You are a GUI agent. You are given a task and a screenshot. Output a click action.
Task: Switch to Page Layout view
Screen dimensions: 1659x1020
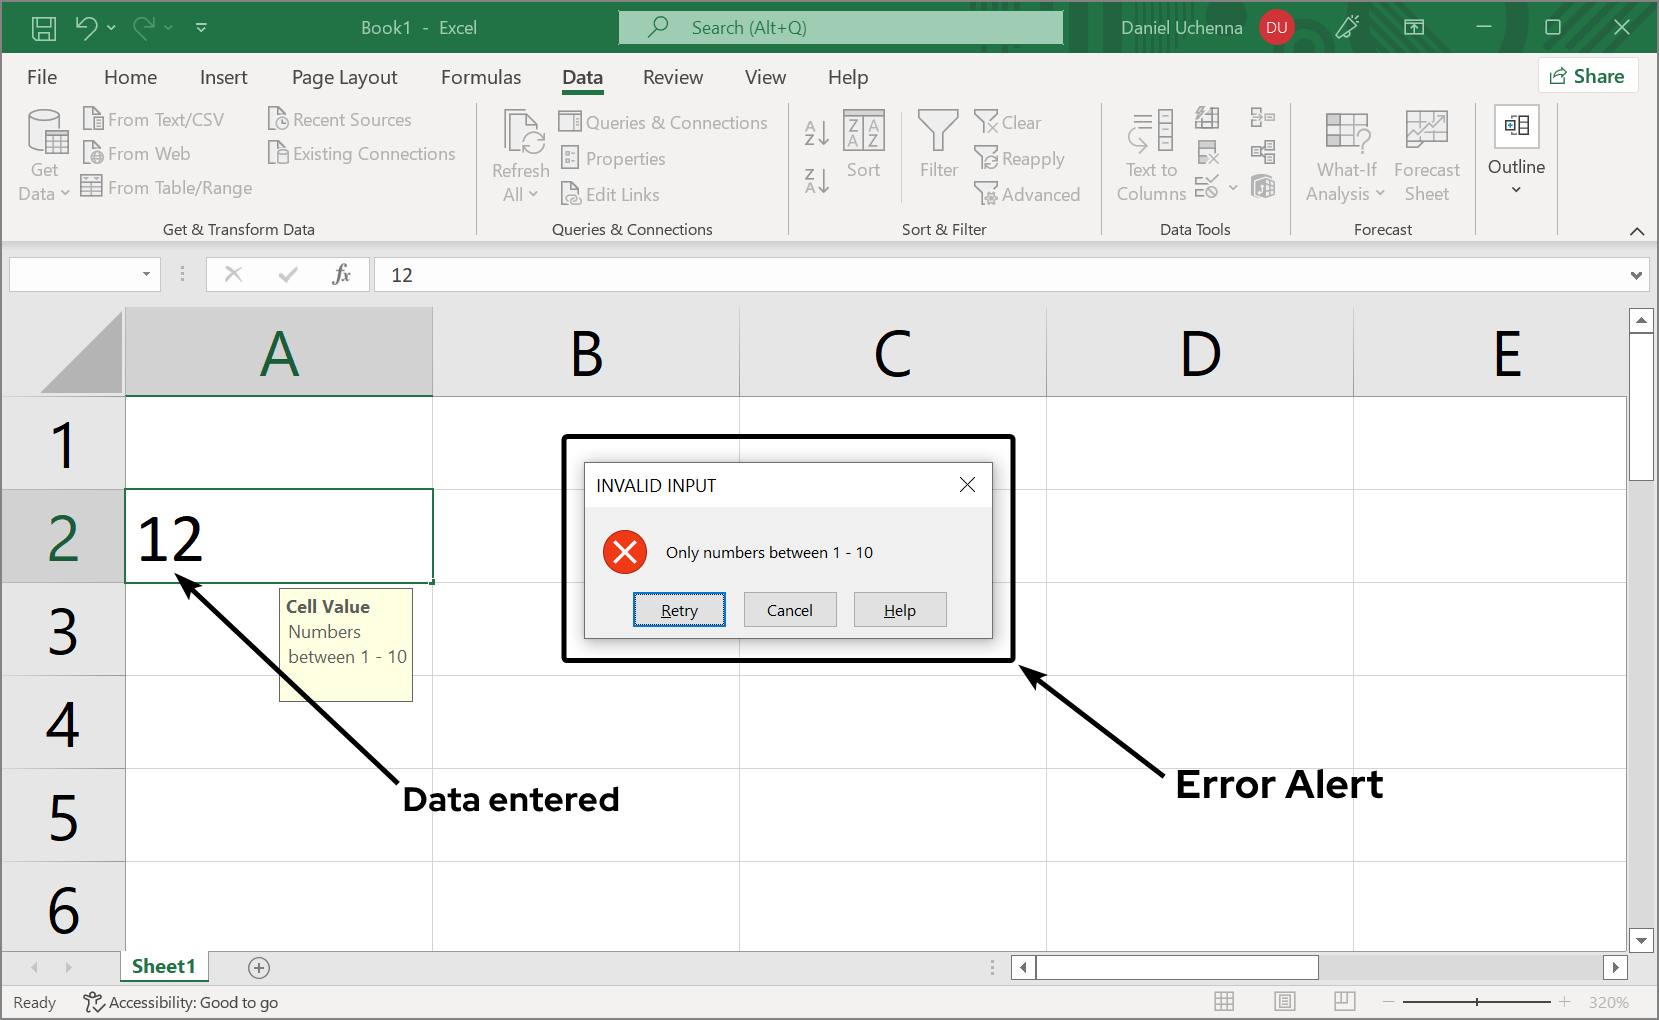(x=1284, y=1001)
